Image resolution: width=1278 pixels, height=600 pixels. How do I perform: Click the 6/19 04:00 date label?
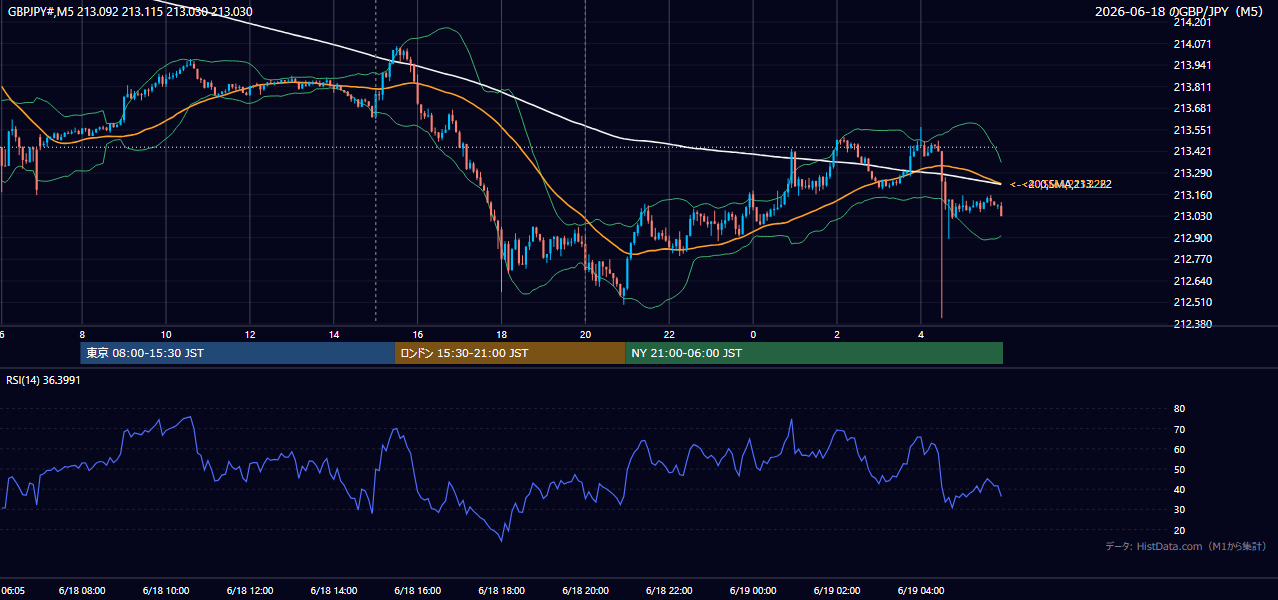(921, 590)
